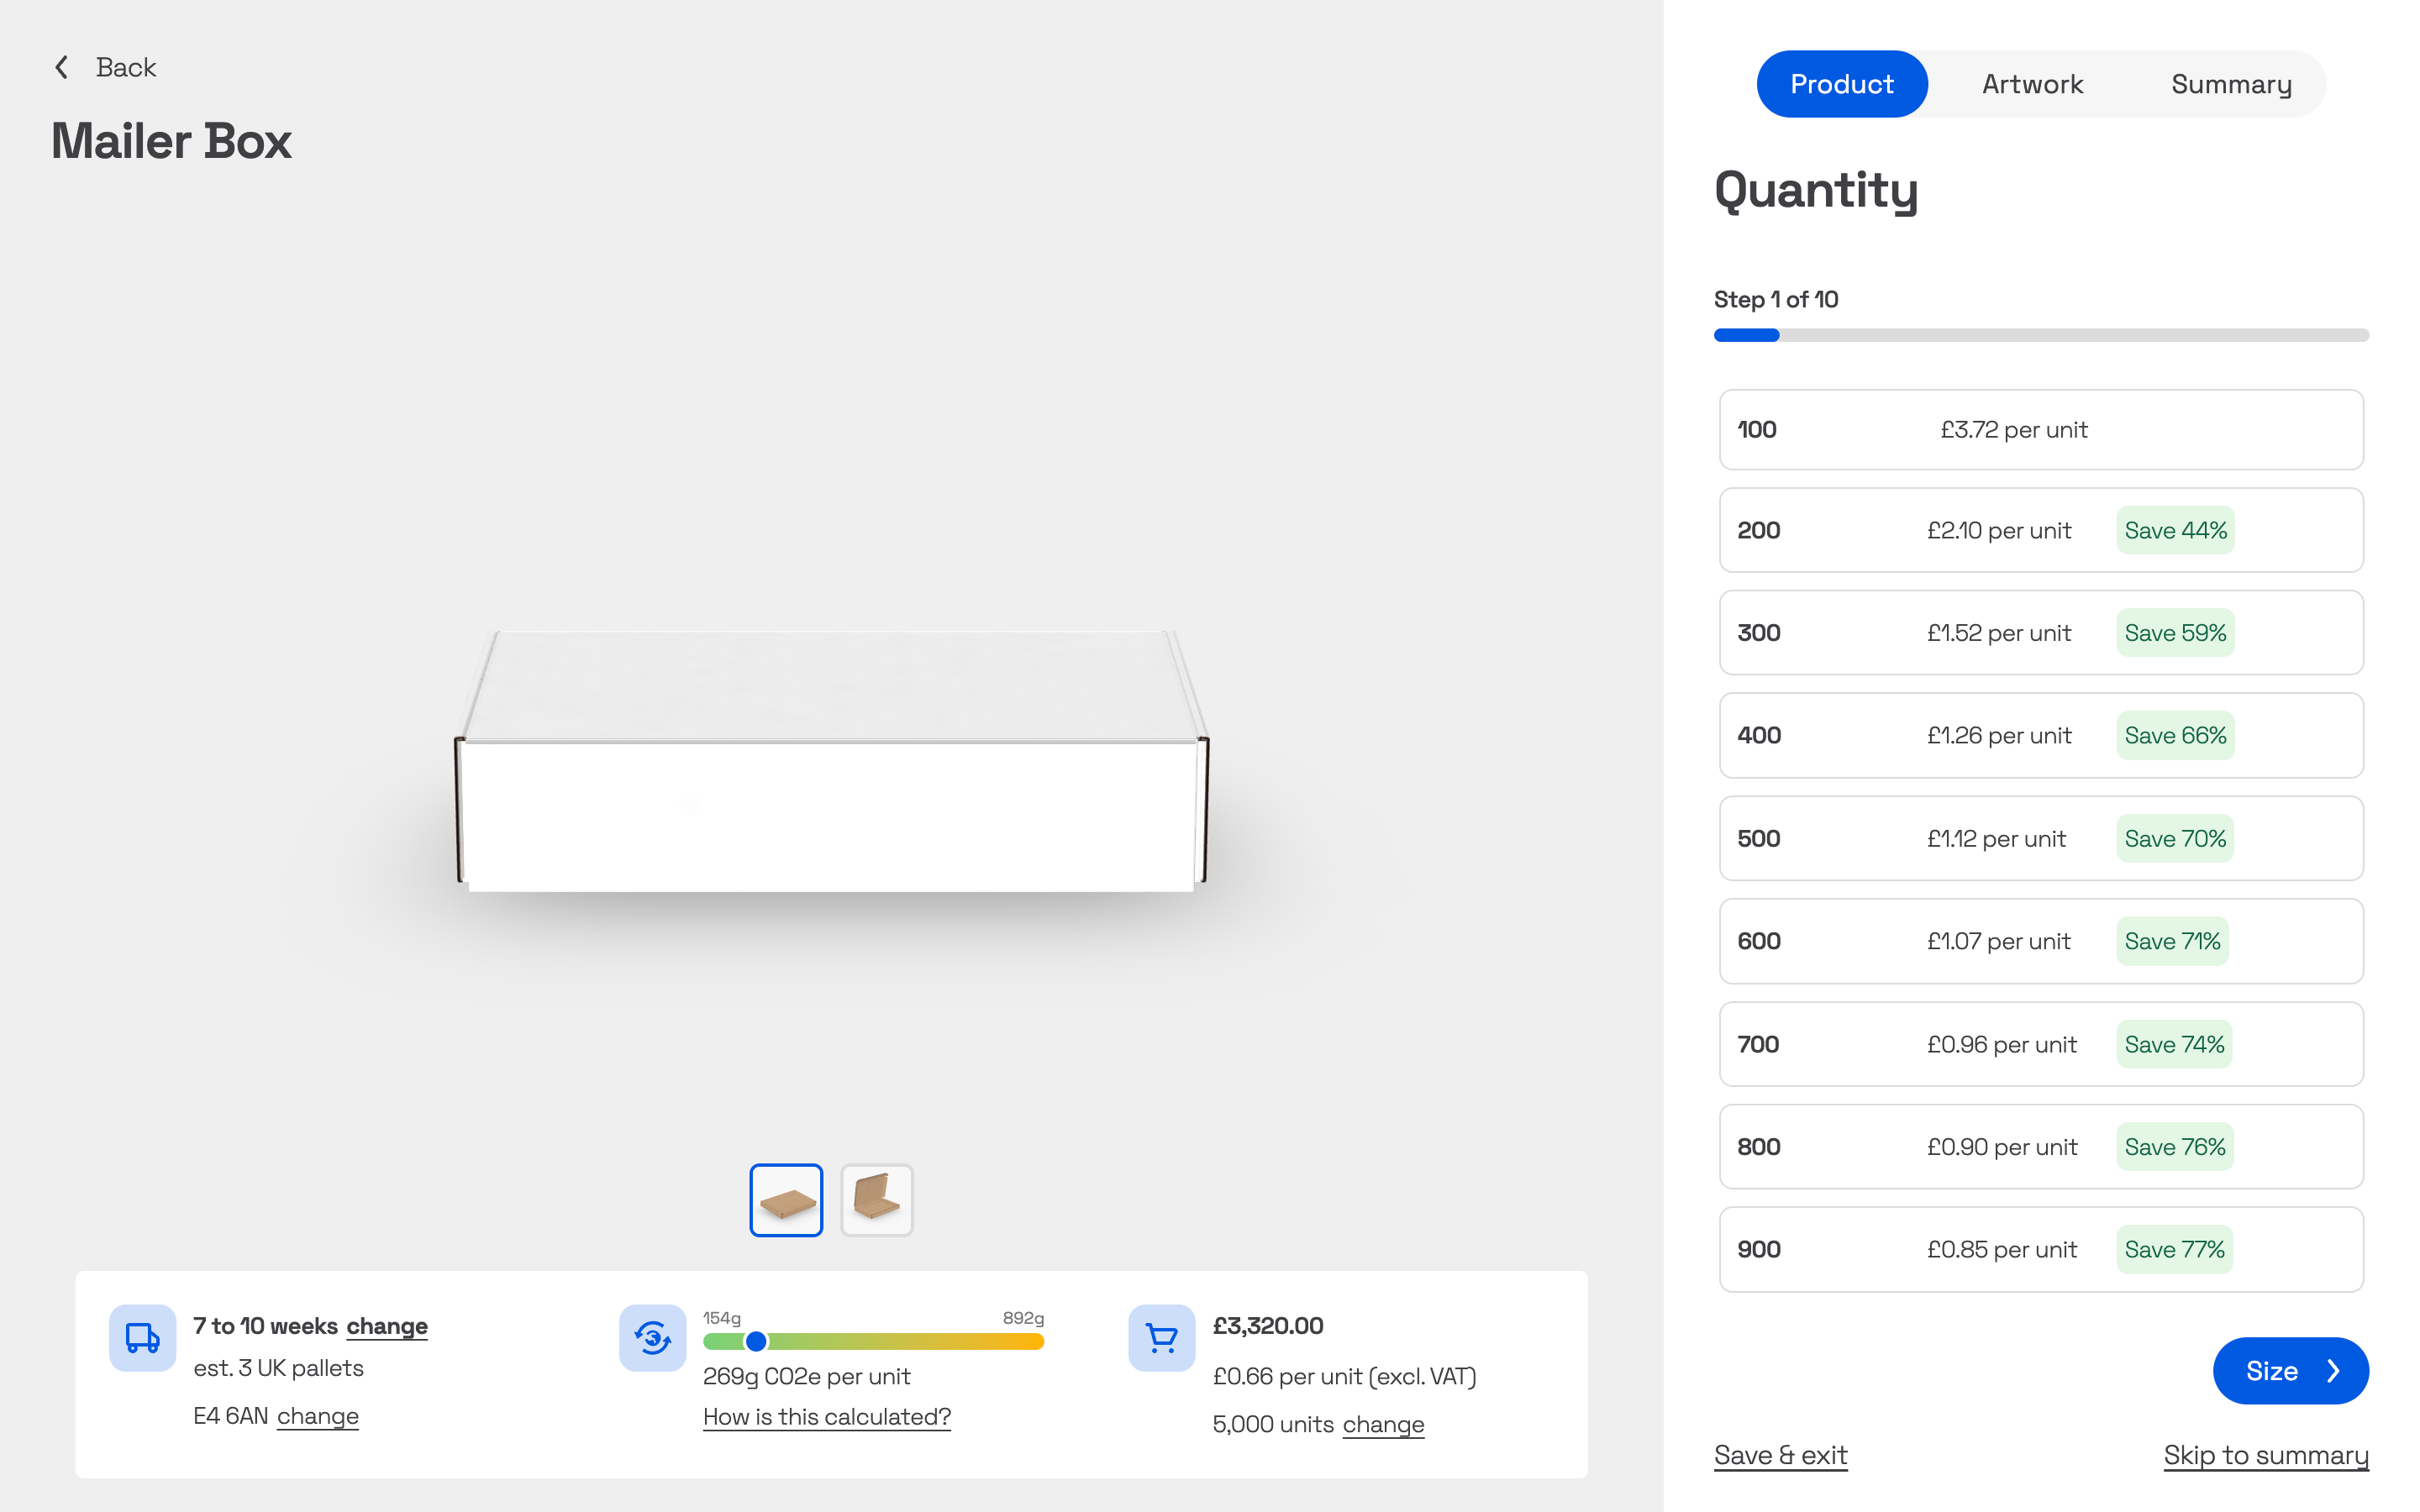Click the CO2 emissions cycle icon

[x=652, y=1337]
